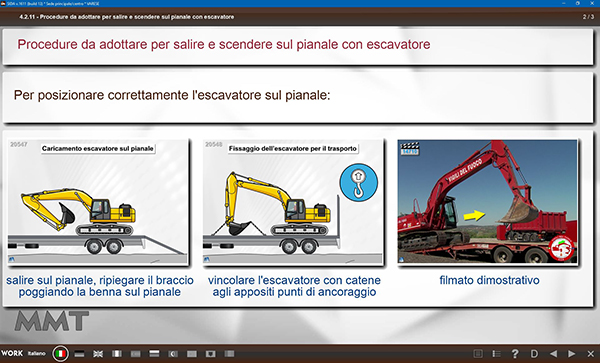This screenshot has height=363, width=600.
Task: Click the square panel icon beside list icon
Action: (478, 353)
